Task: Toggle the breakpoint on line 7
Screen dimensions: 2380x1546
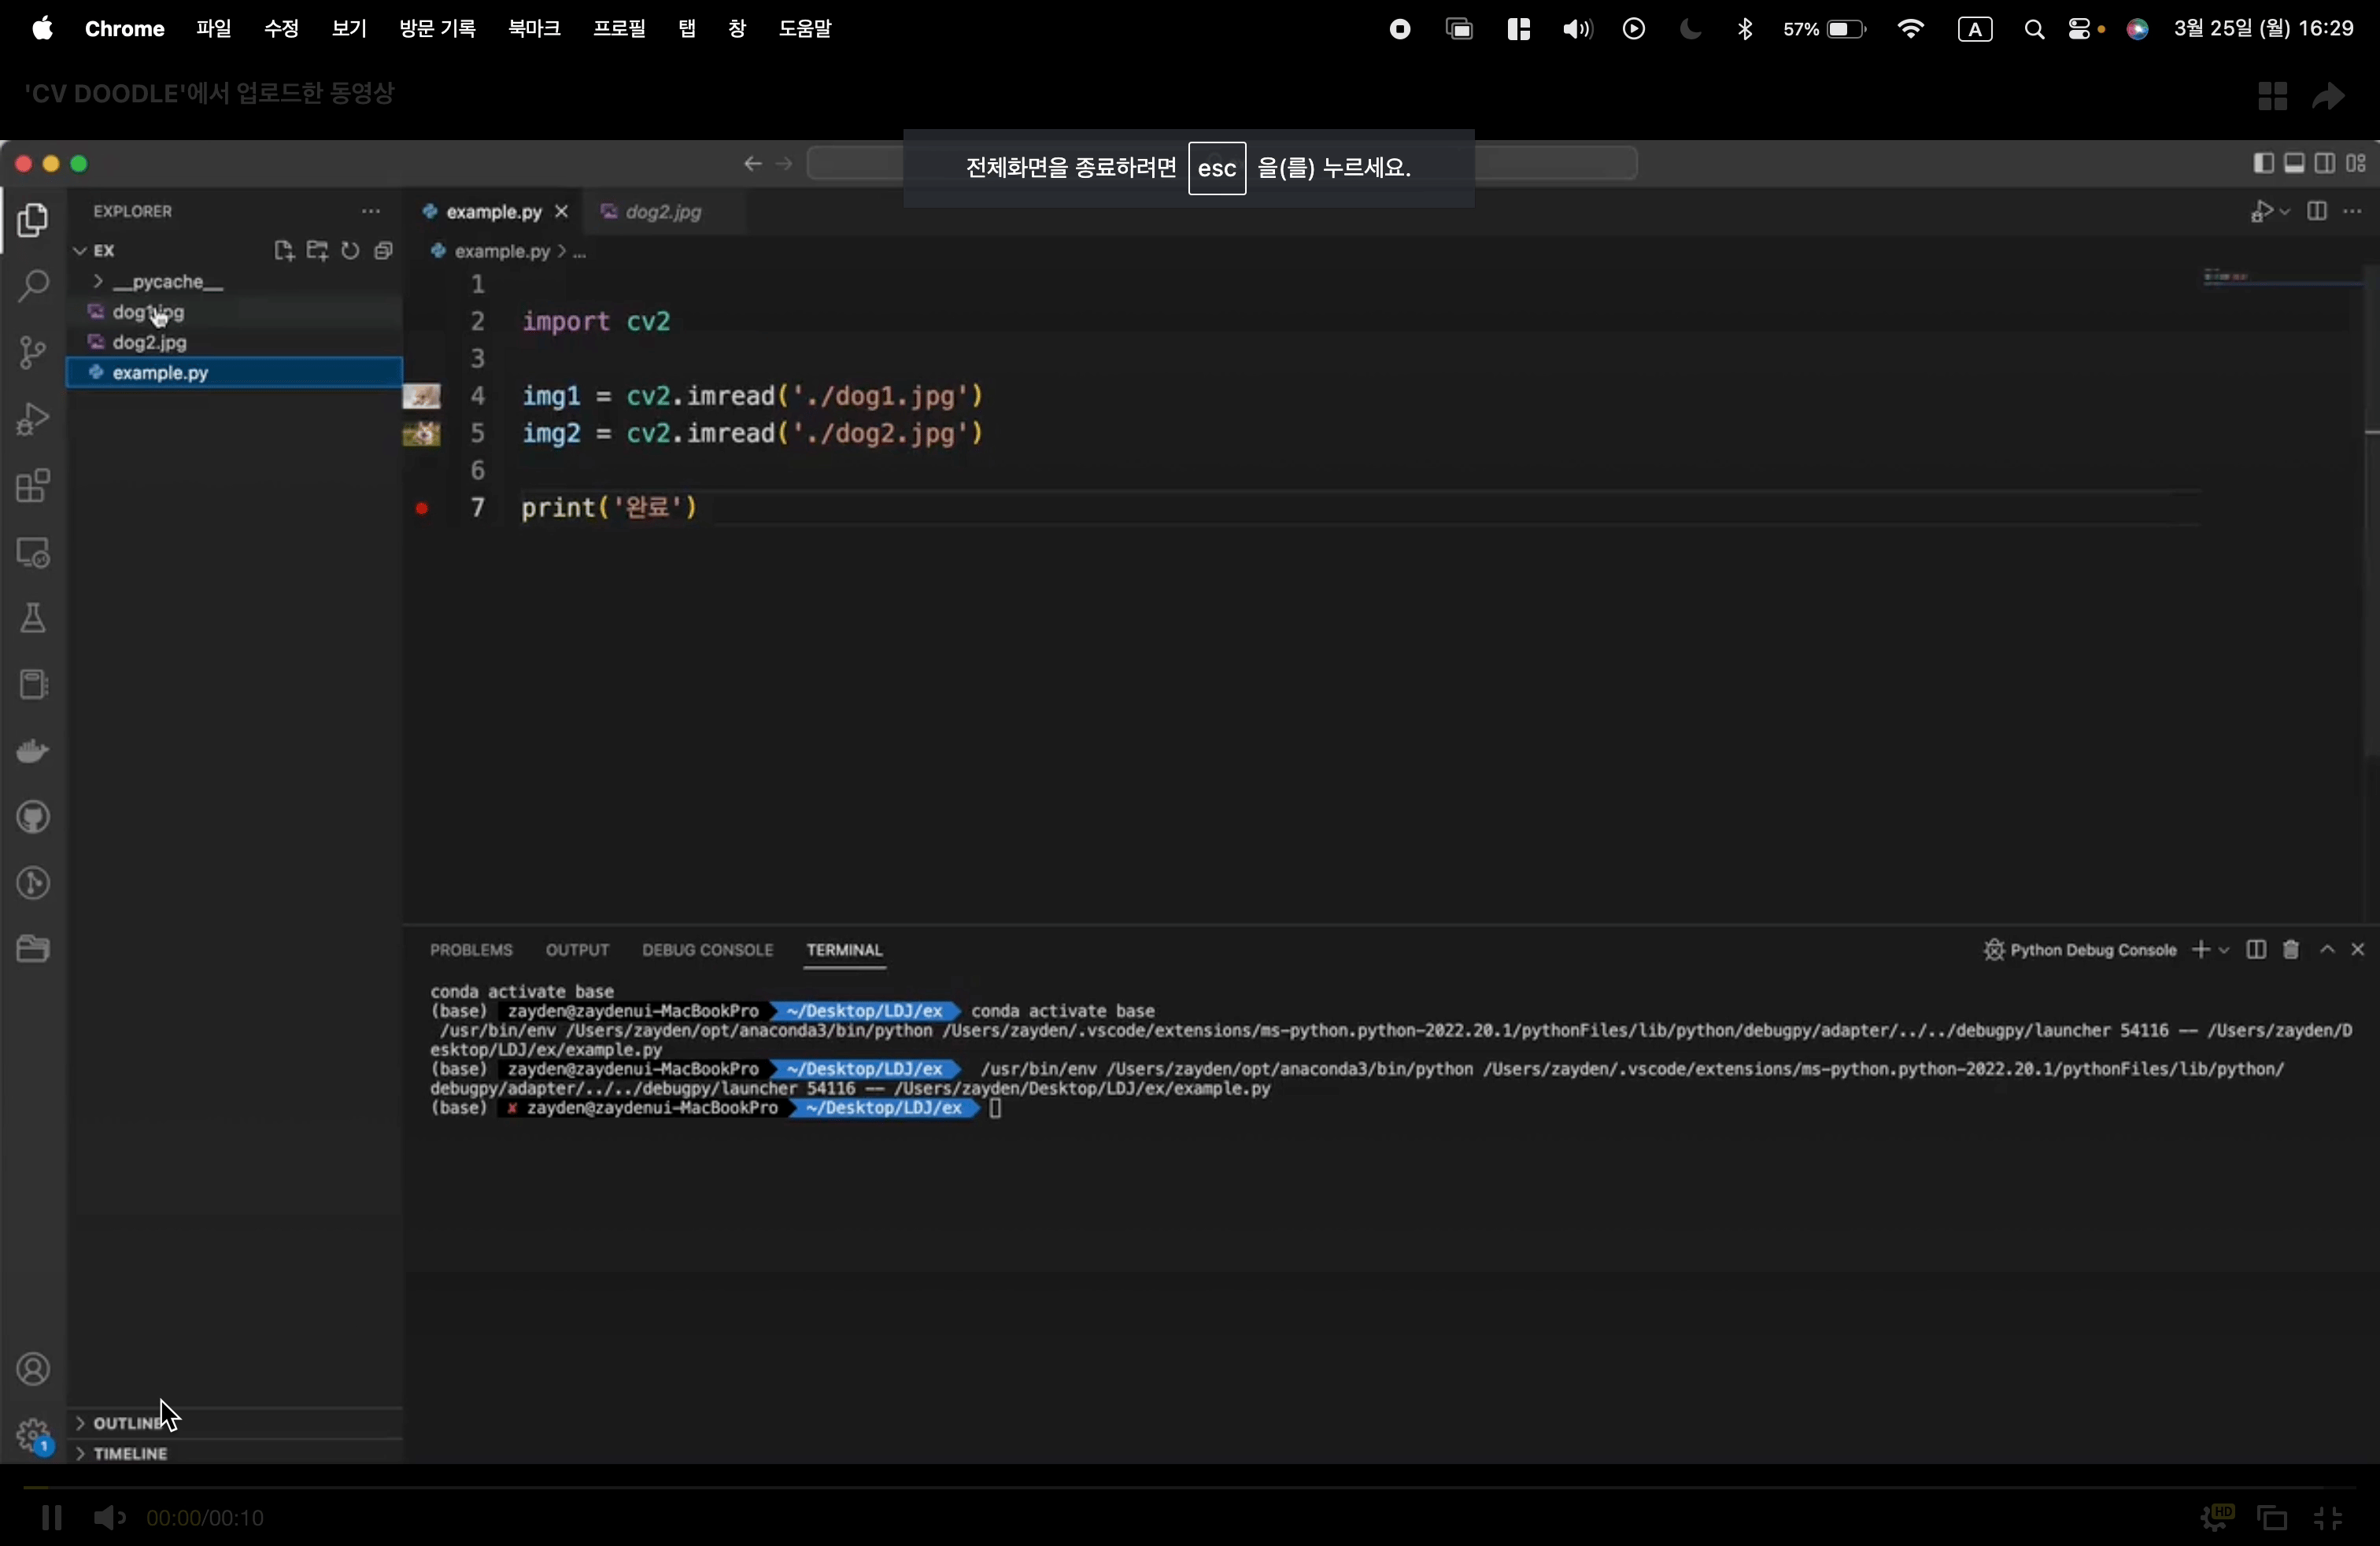Action: coord(422,509)
